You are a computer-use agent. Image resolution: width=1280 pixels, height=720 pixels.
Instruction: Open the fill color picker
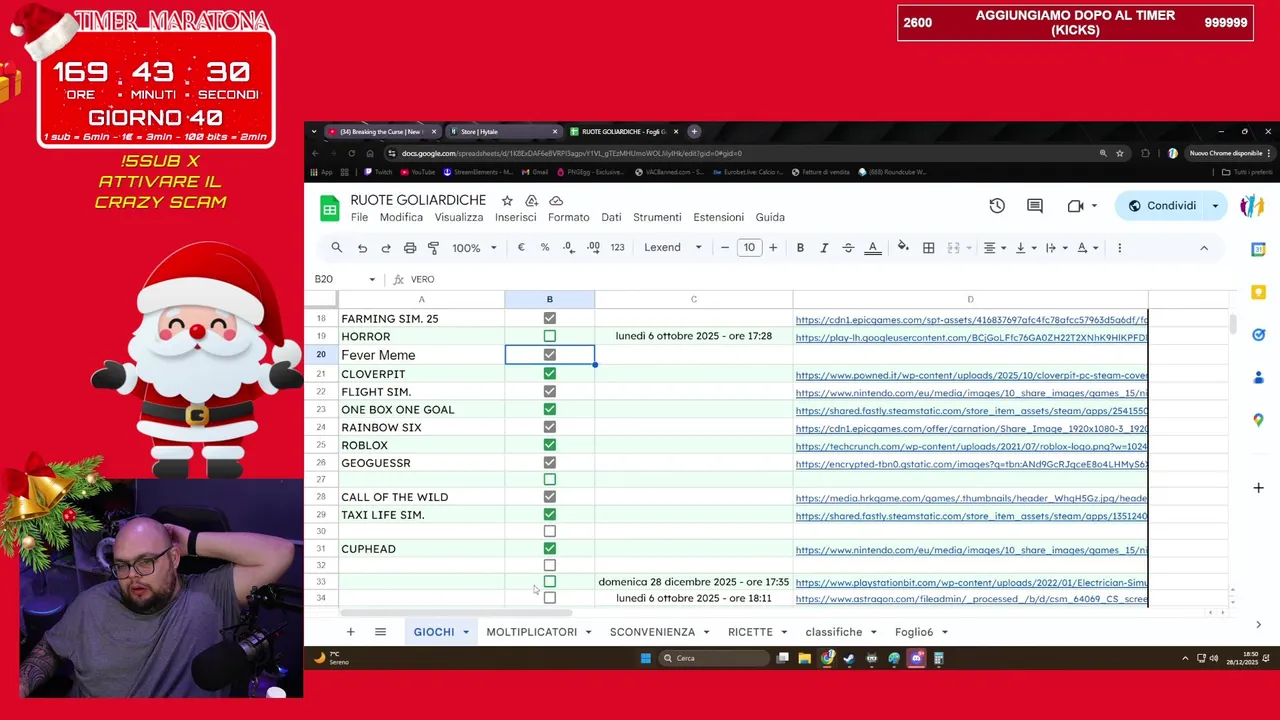(903, 248)
